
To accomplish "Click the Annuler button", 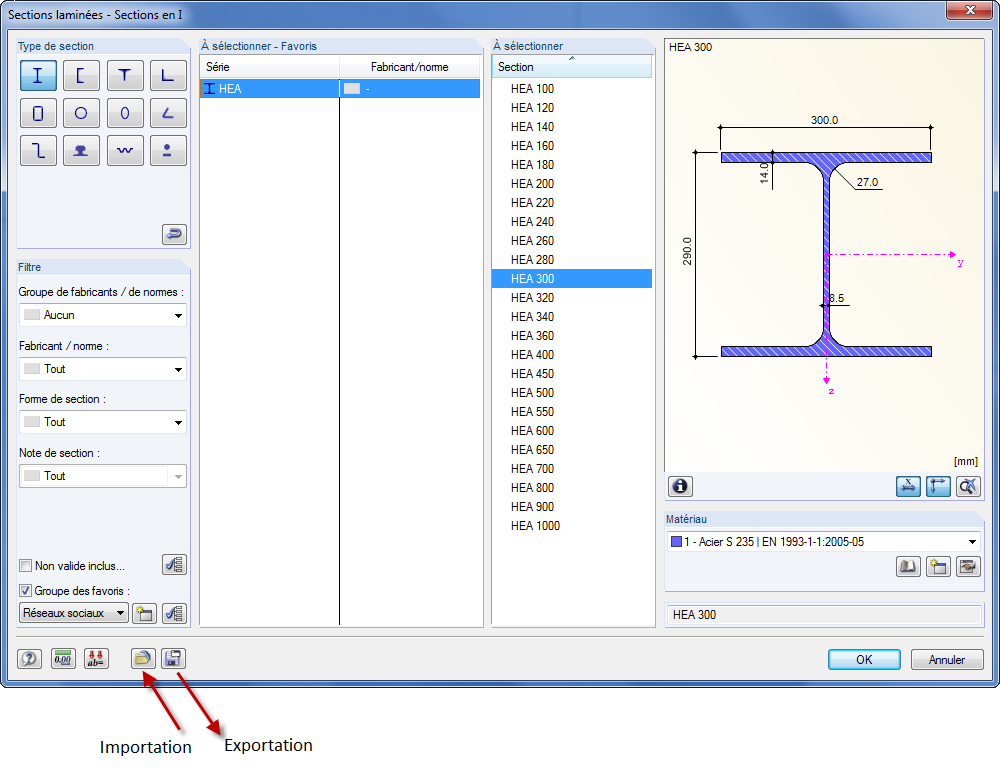I will (947, 659).
